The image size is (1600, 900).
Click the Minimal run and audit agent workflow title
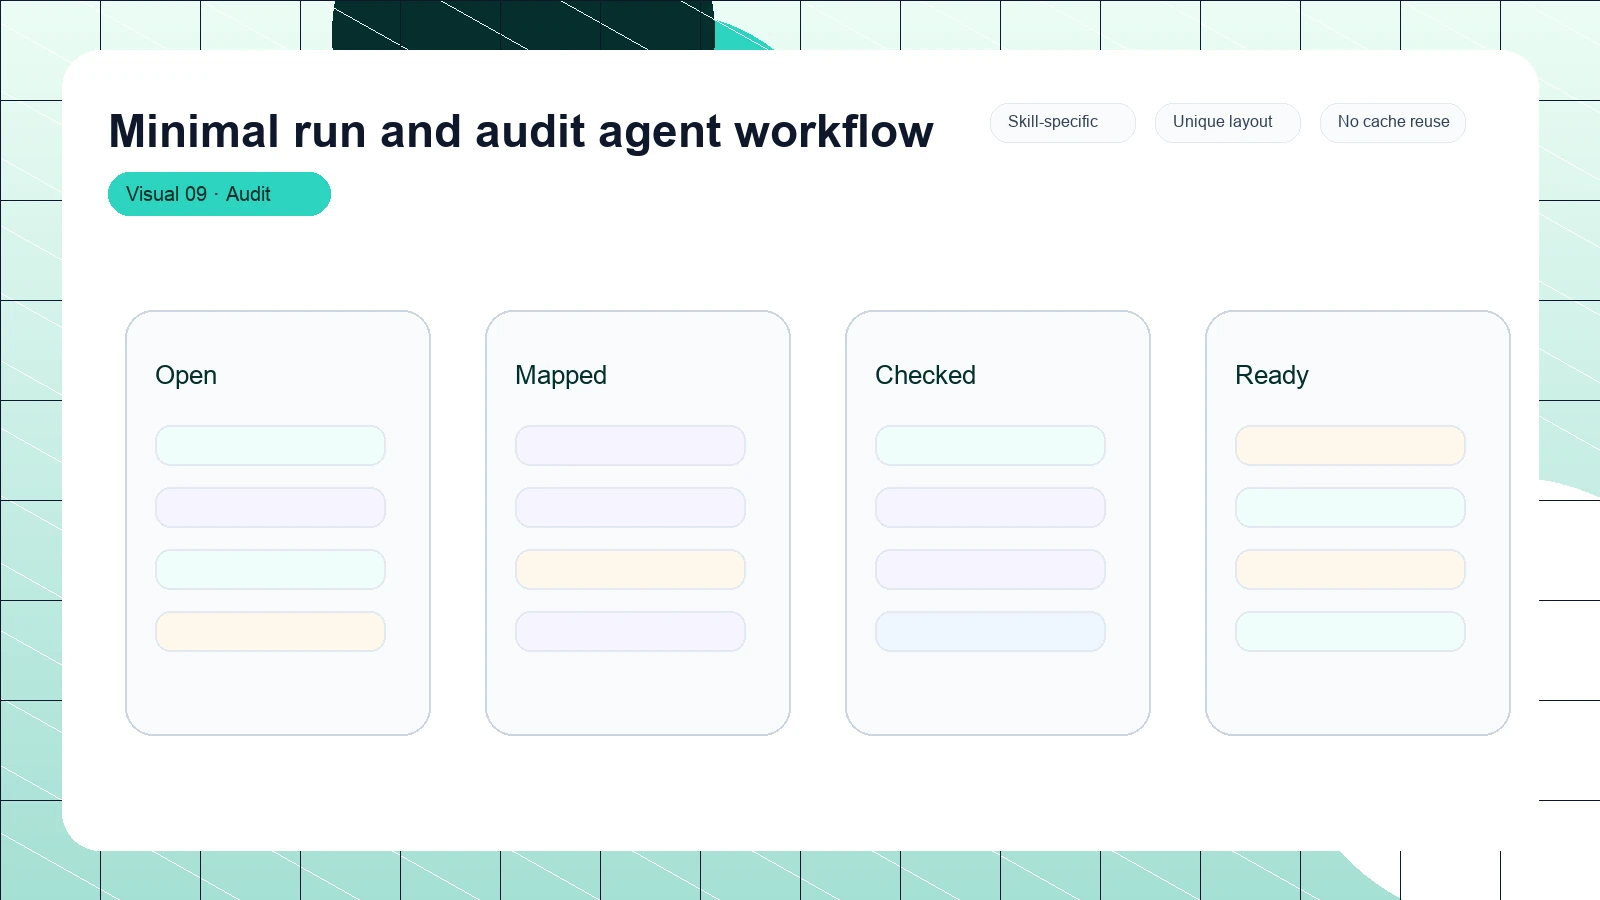pos(521,132)
